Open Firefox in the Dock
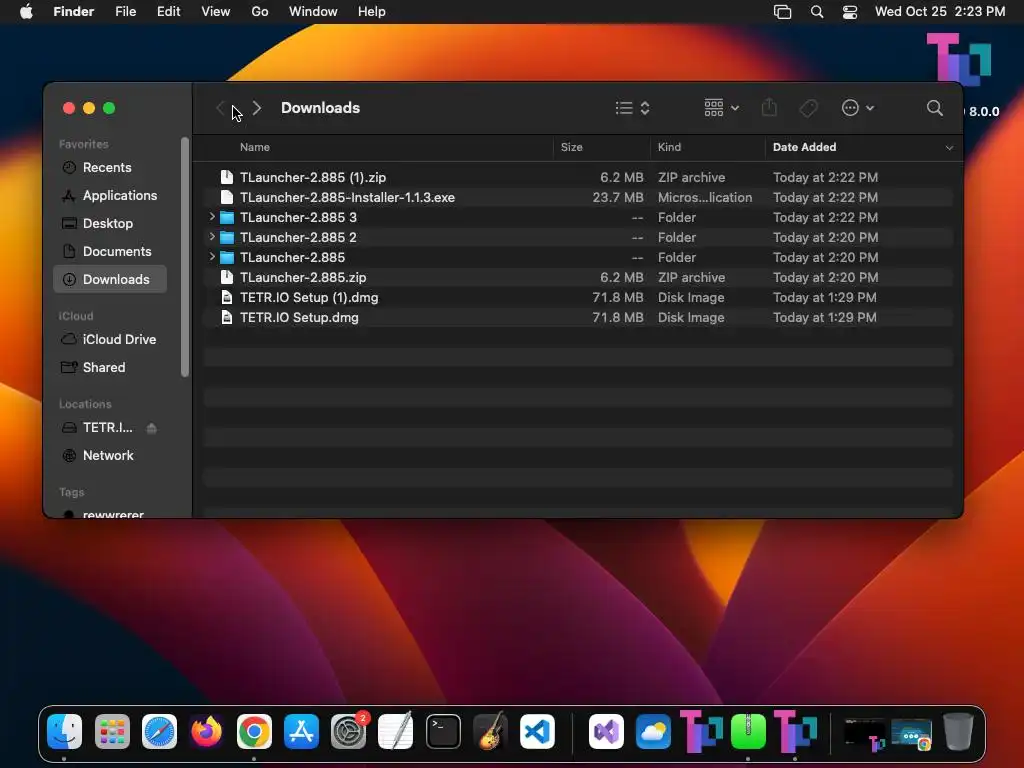Screen dimensions: 1024x768 pyautogui.click(x=206, y=731)
